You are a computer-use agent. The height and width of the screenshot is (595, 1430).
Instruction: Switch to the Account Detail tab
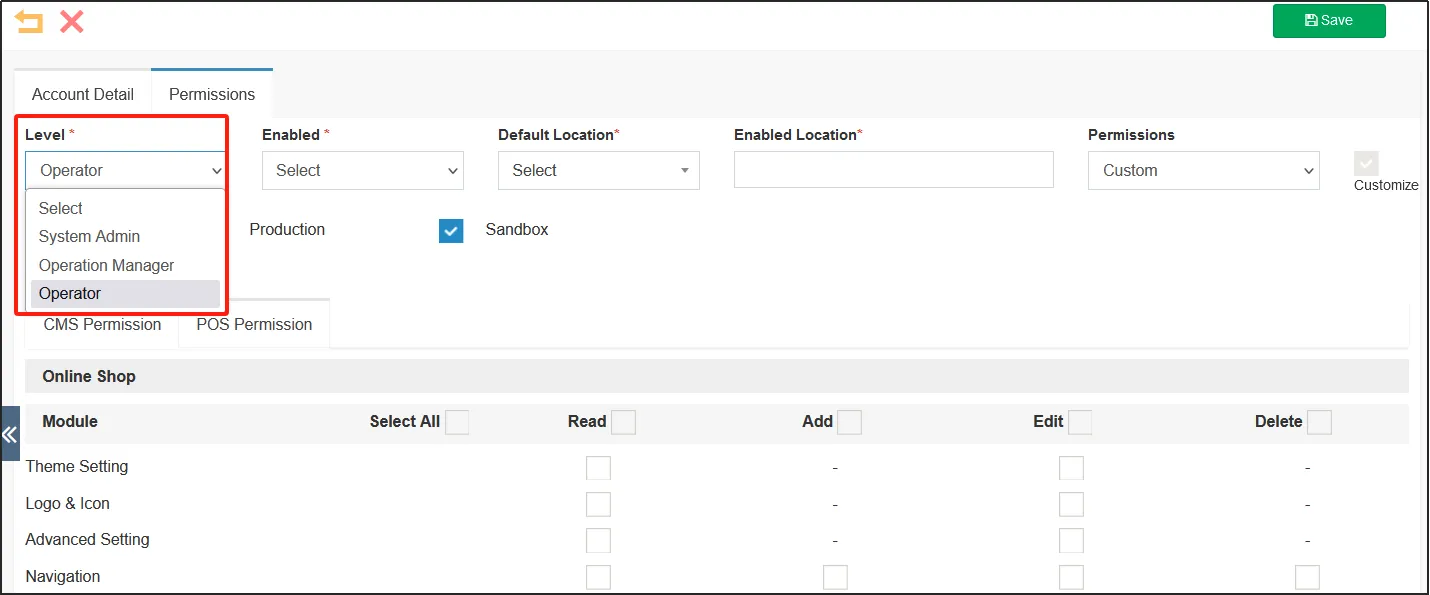(x=83, y=94)
